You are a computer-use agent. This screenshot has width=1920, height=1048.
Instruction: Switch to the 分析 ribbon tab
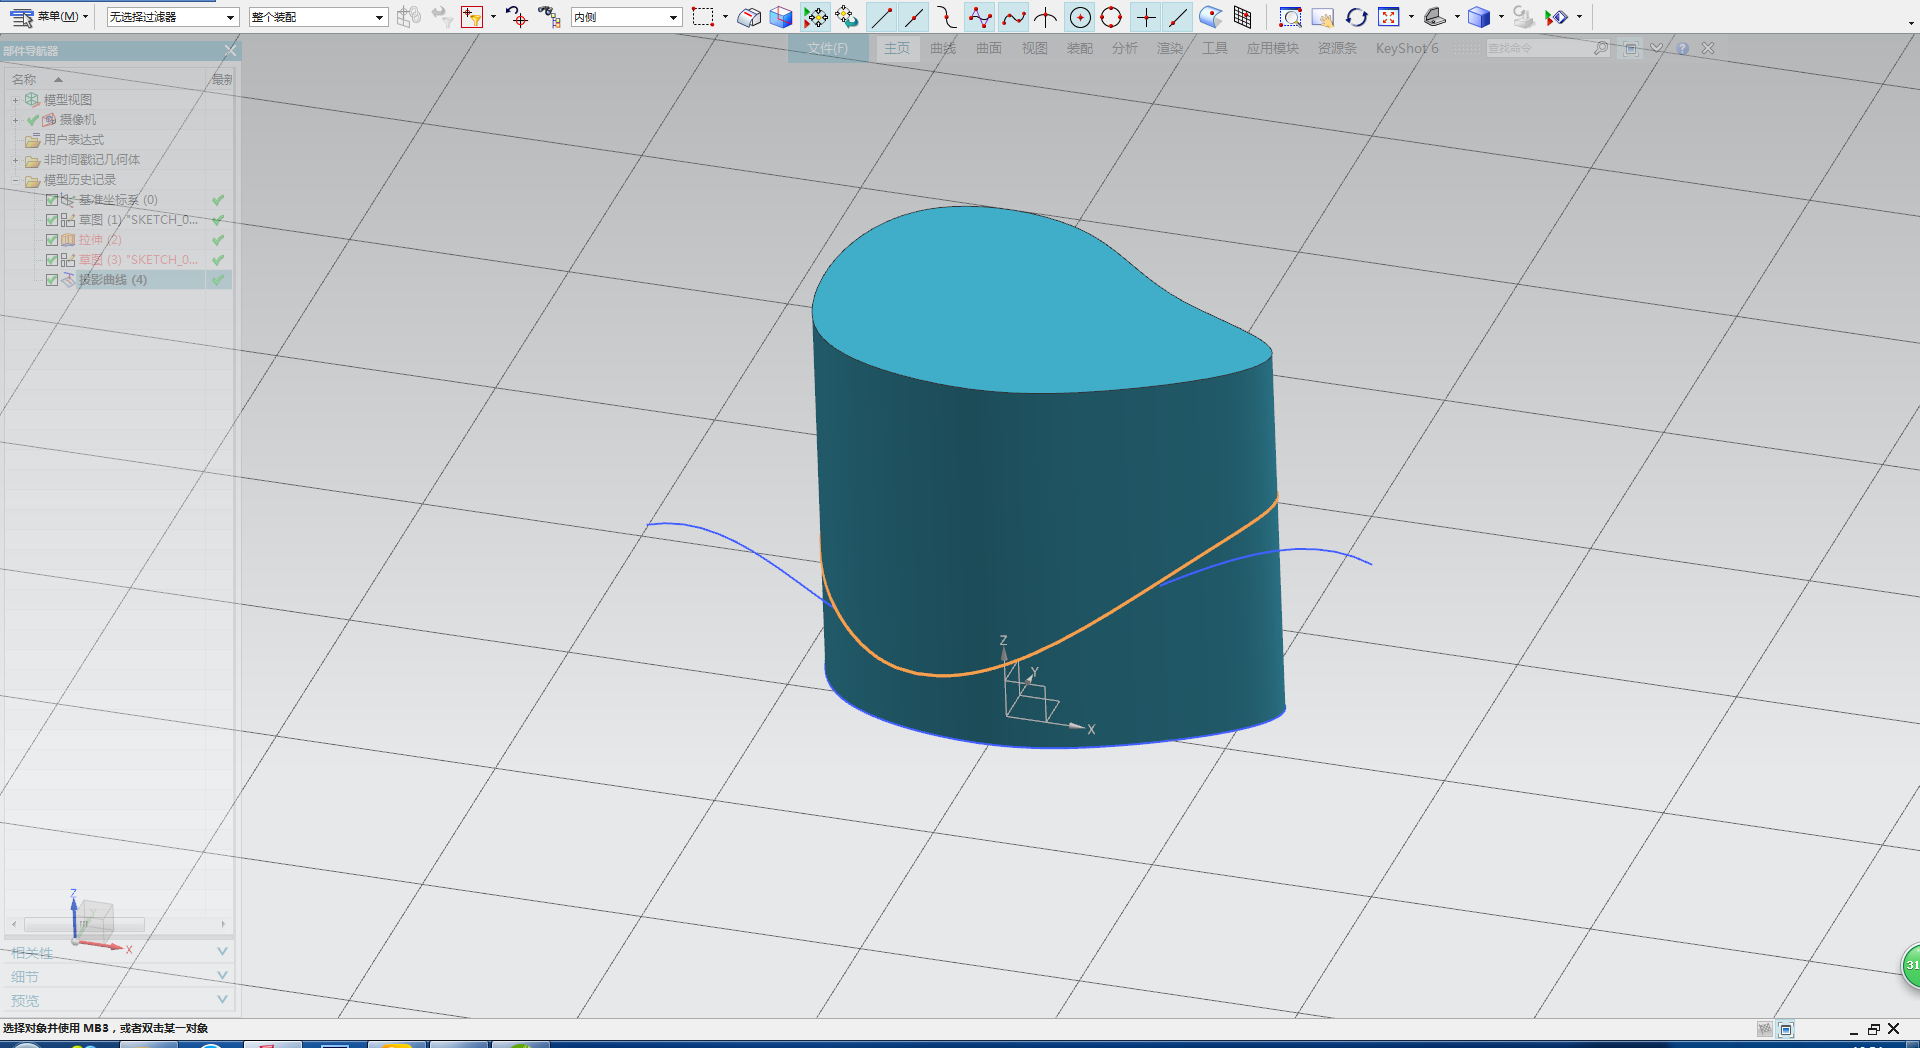point(1125,48)
